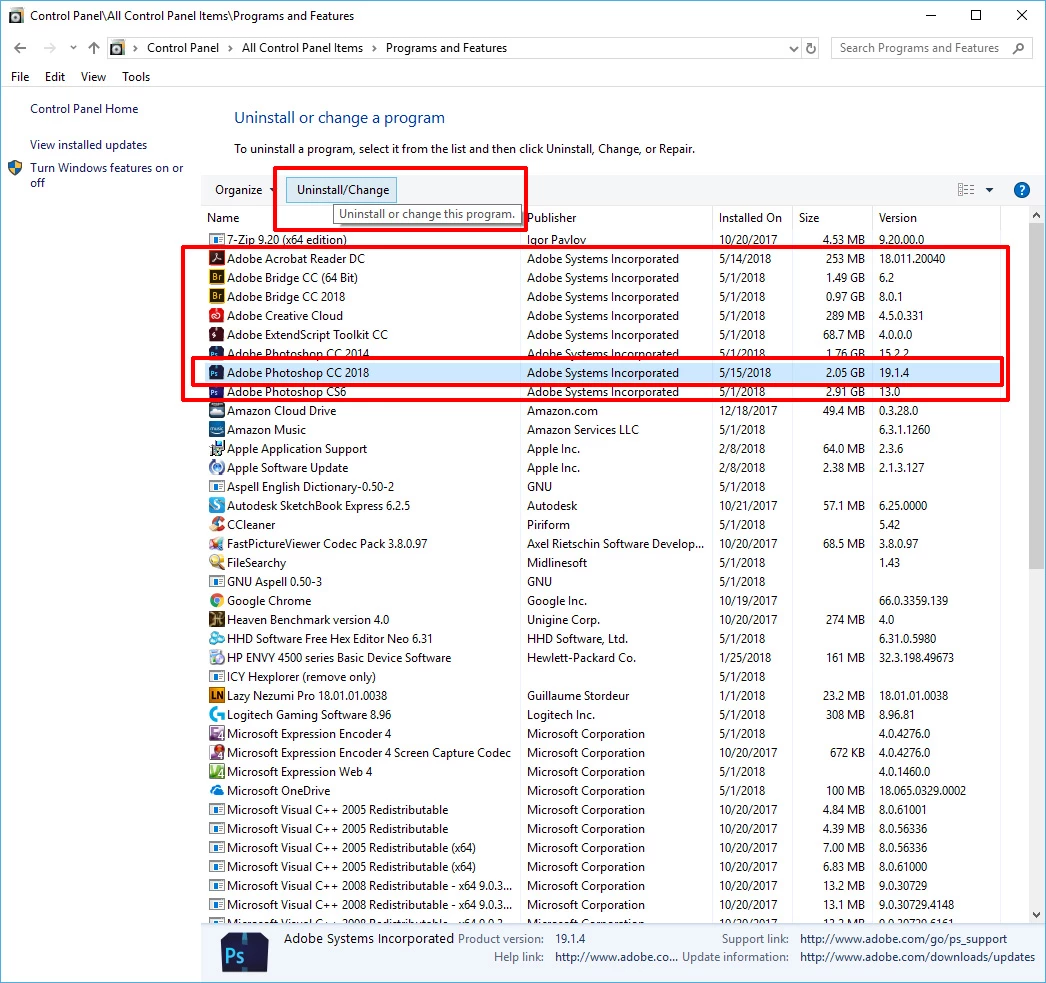Click the Logitech Gaming Software icon
This screenshot has height=983, width=1046.
click(x=216, y=714)
